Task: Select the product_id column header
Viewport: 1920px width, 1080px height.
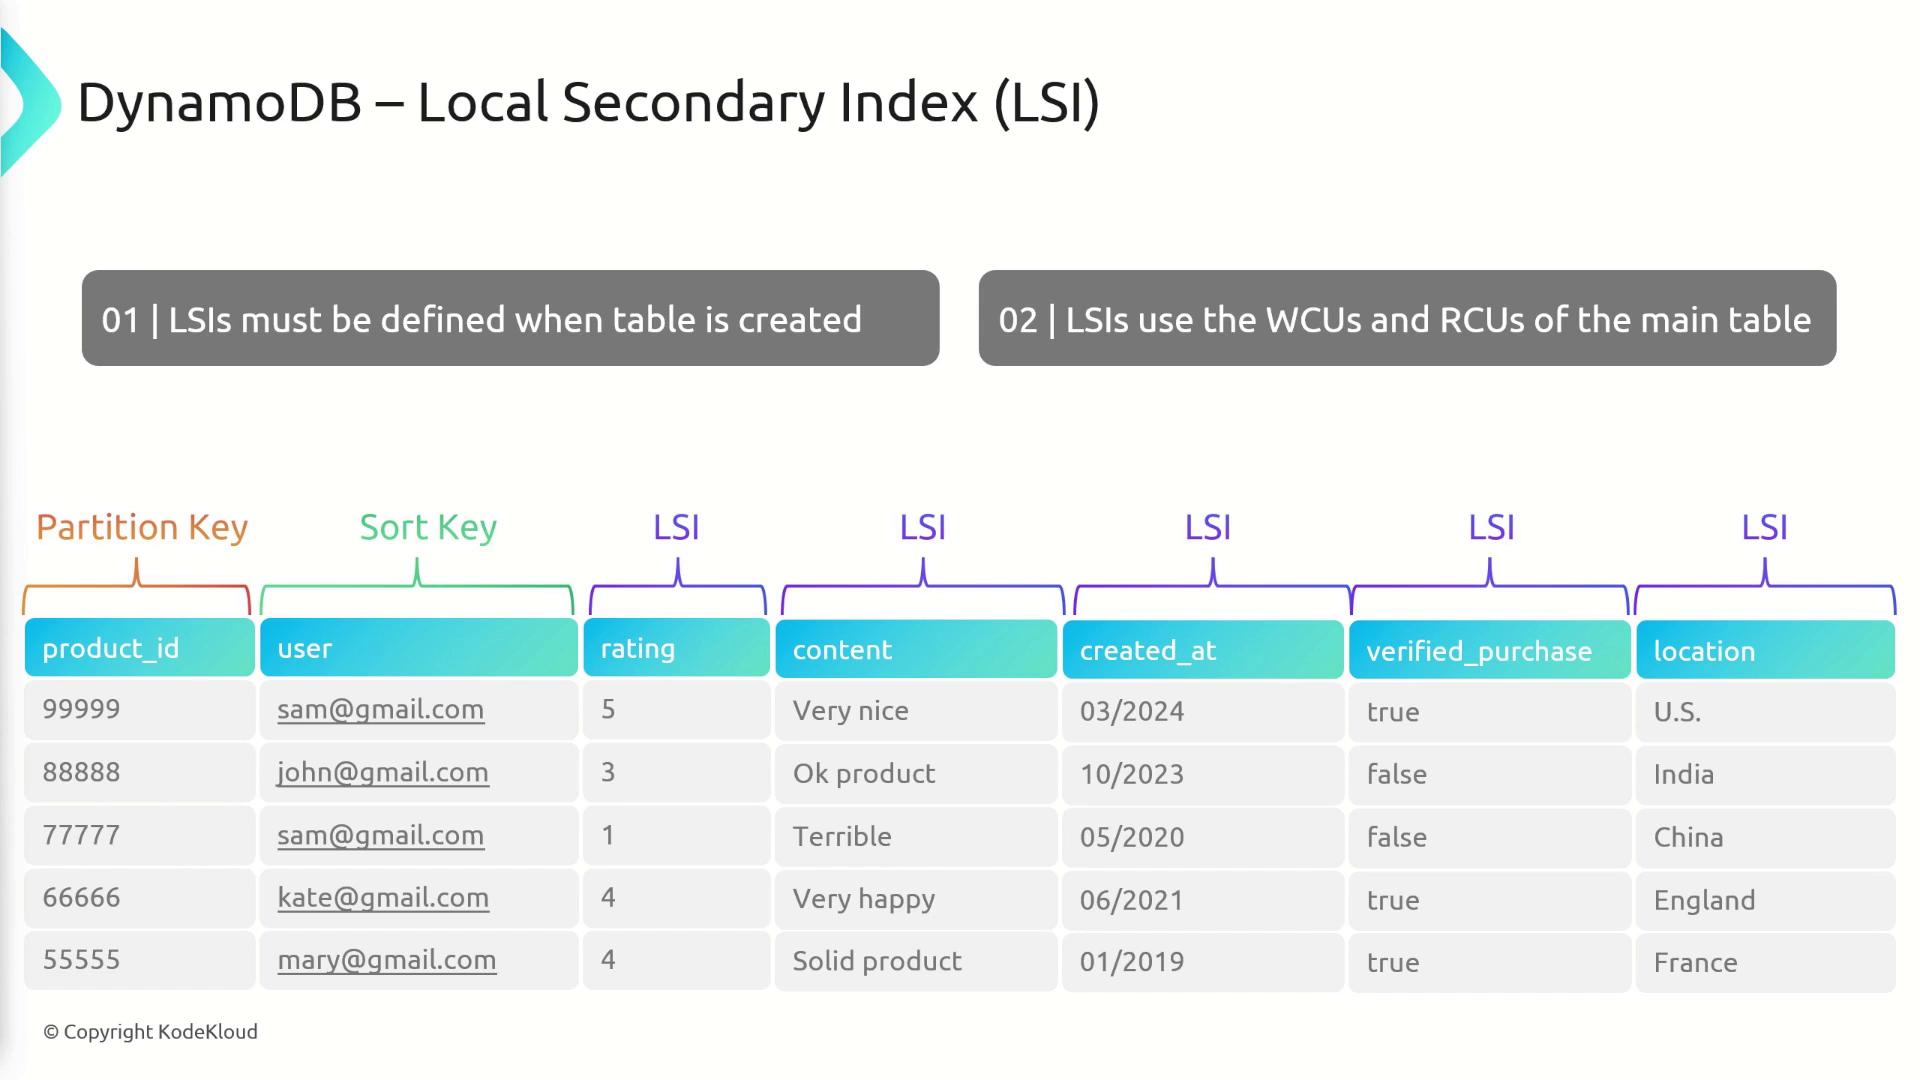Action: click(139, 648)
